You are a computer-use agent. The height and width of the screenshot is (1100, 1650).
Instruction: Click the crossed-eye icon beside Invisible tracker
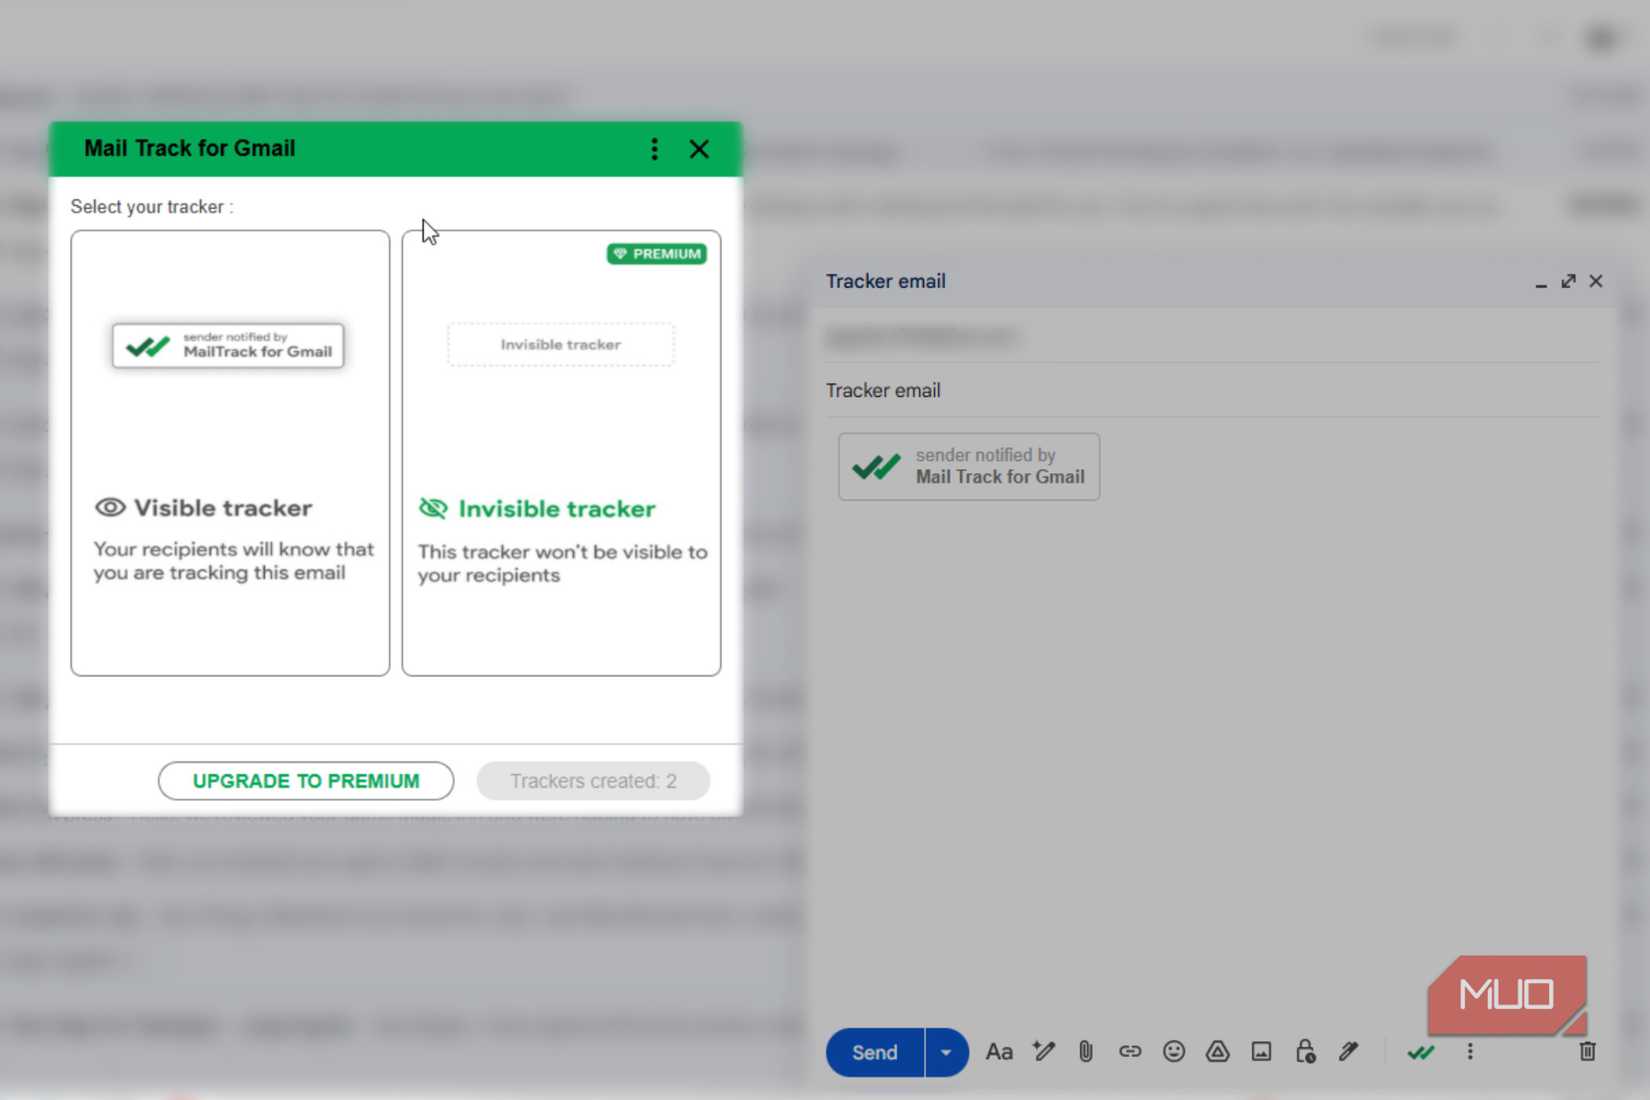pyautogui.click(x=433, y=508)
